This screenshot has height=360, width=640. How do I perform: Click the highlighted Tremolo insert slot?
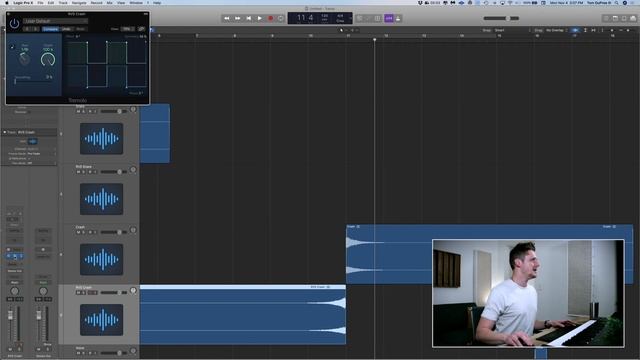(15, 256)
